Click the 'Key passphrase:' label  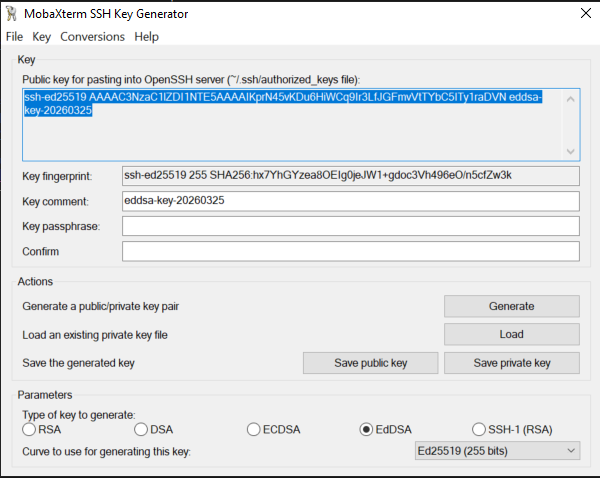pos(61,227)
